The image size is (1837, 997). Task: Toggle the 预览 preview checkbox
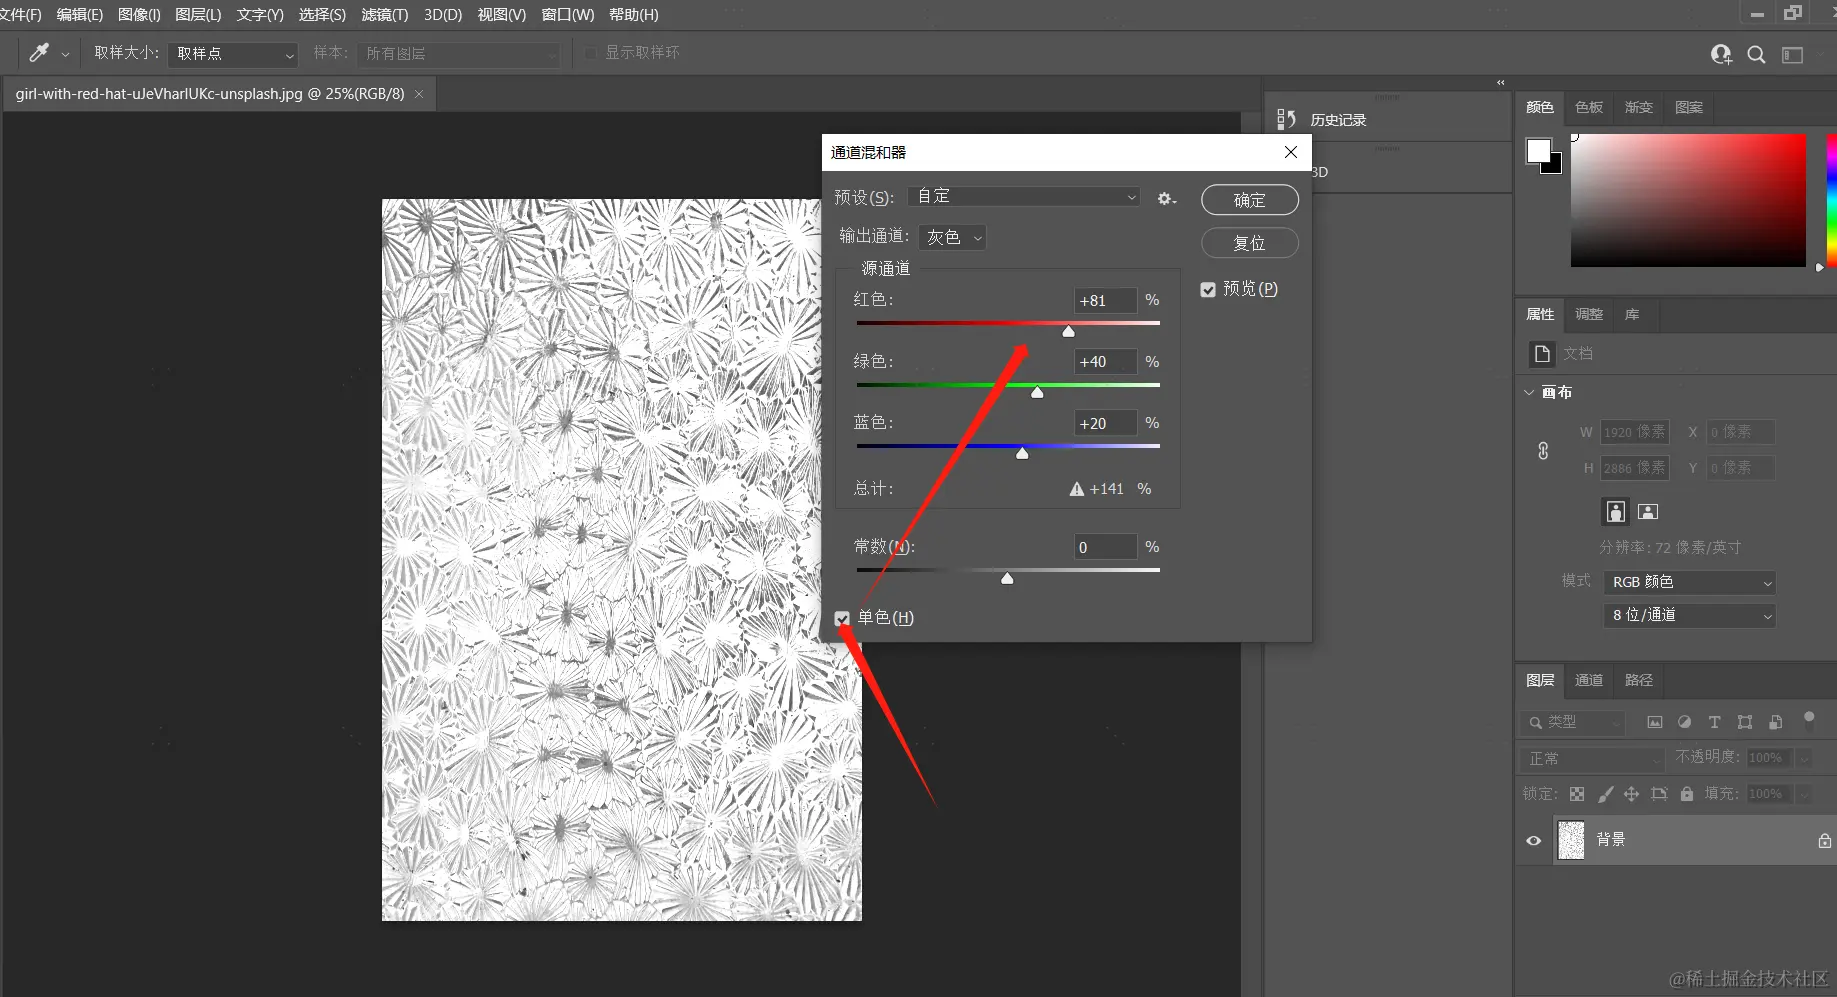[1208, 290]
